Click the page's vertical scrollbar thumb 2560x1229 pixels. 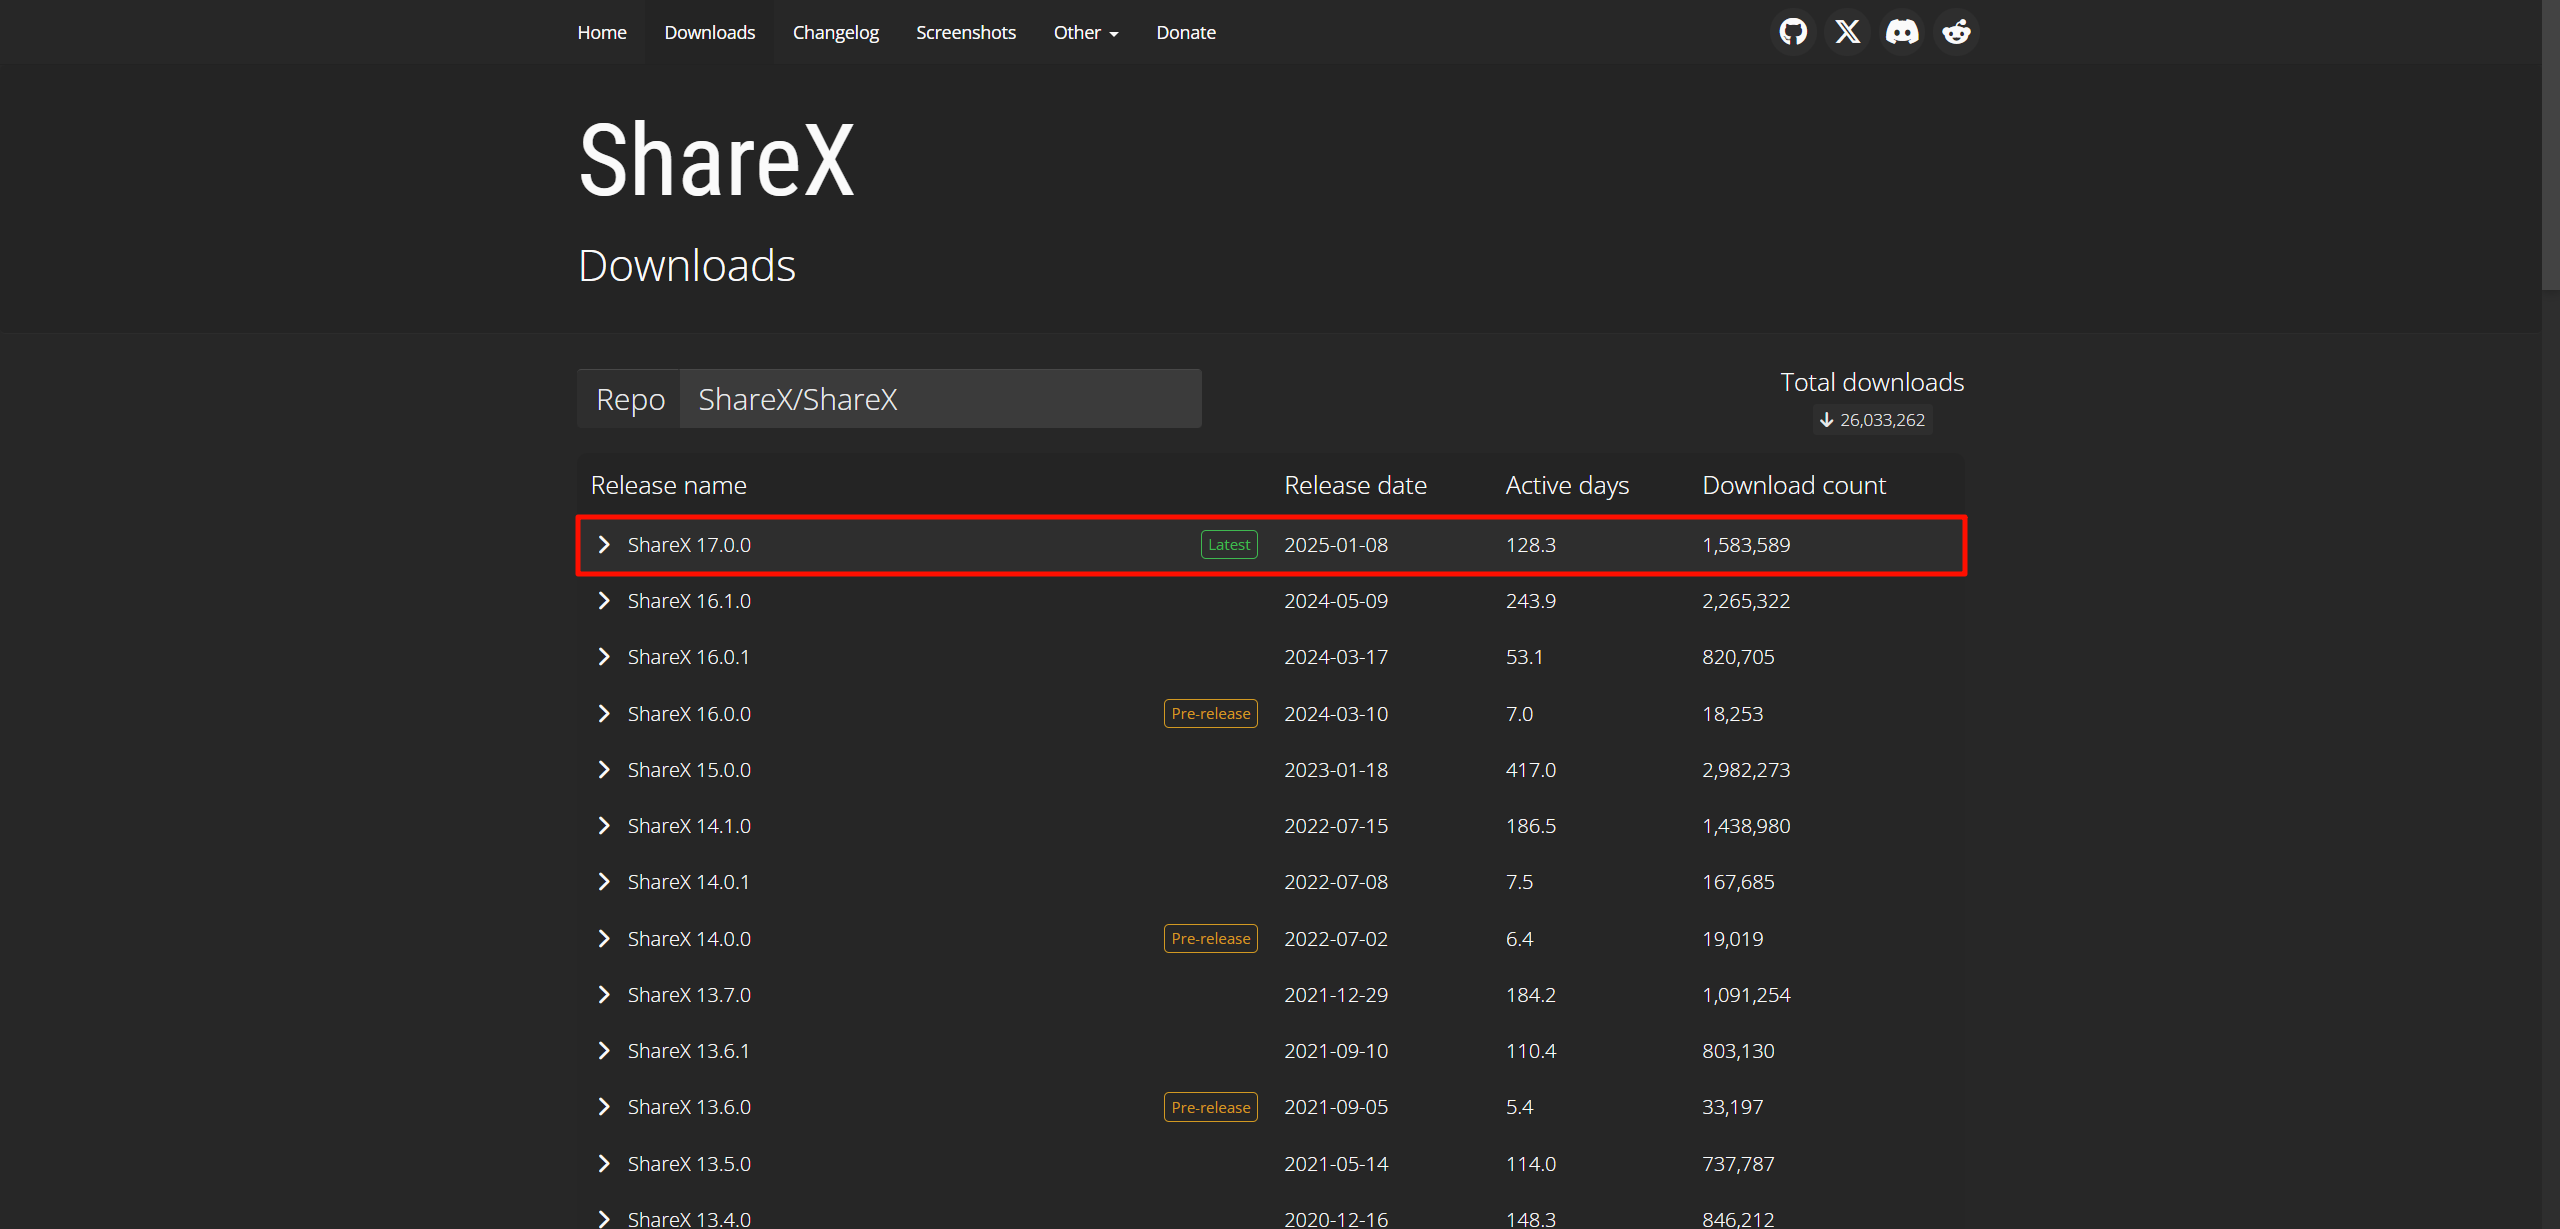(x=2550, y=145)
